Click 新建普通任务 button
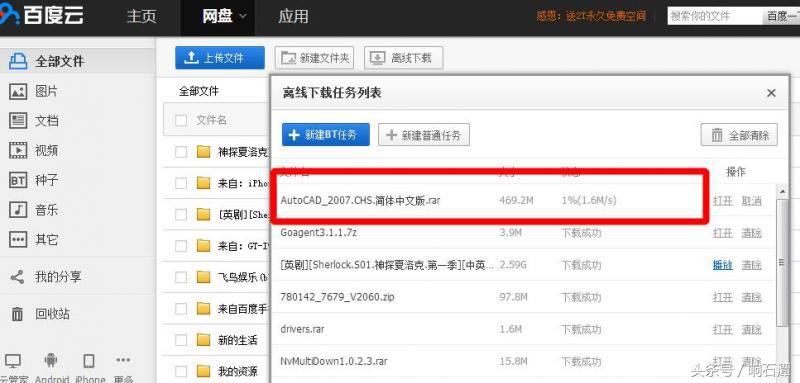The height and width of the screenshot is (383, 800). [423, 135]
